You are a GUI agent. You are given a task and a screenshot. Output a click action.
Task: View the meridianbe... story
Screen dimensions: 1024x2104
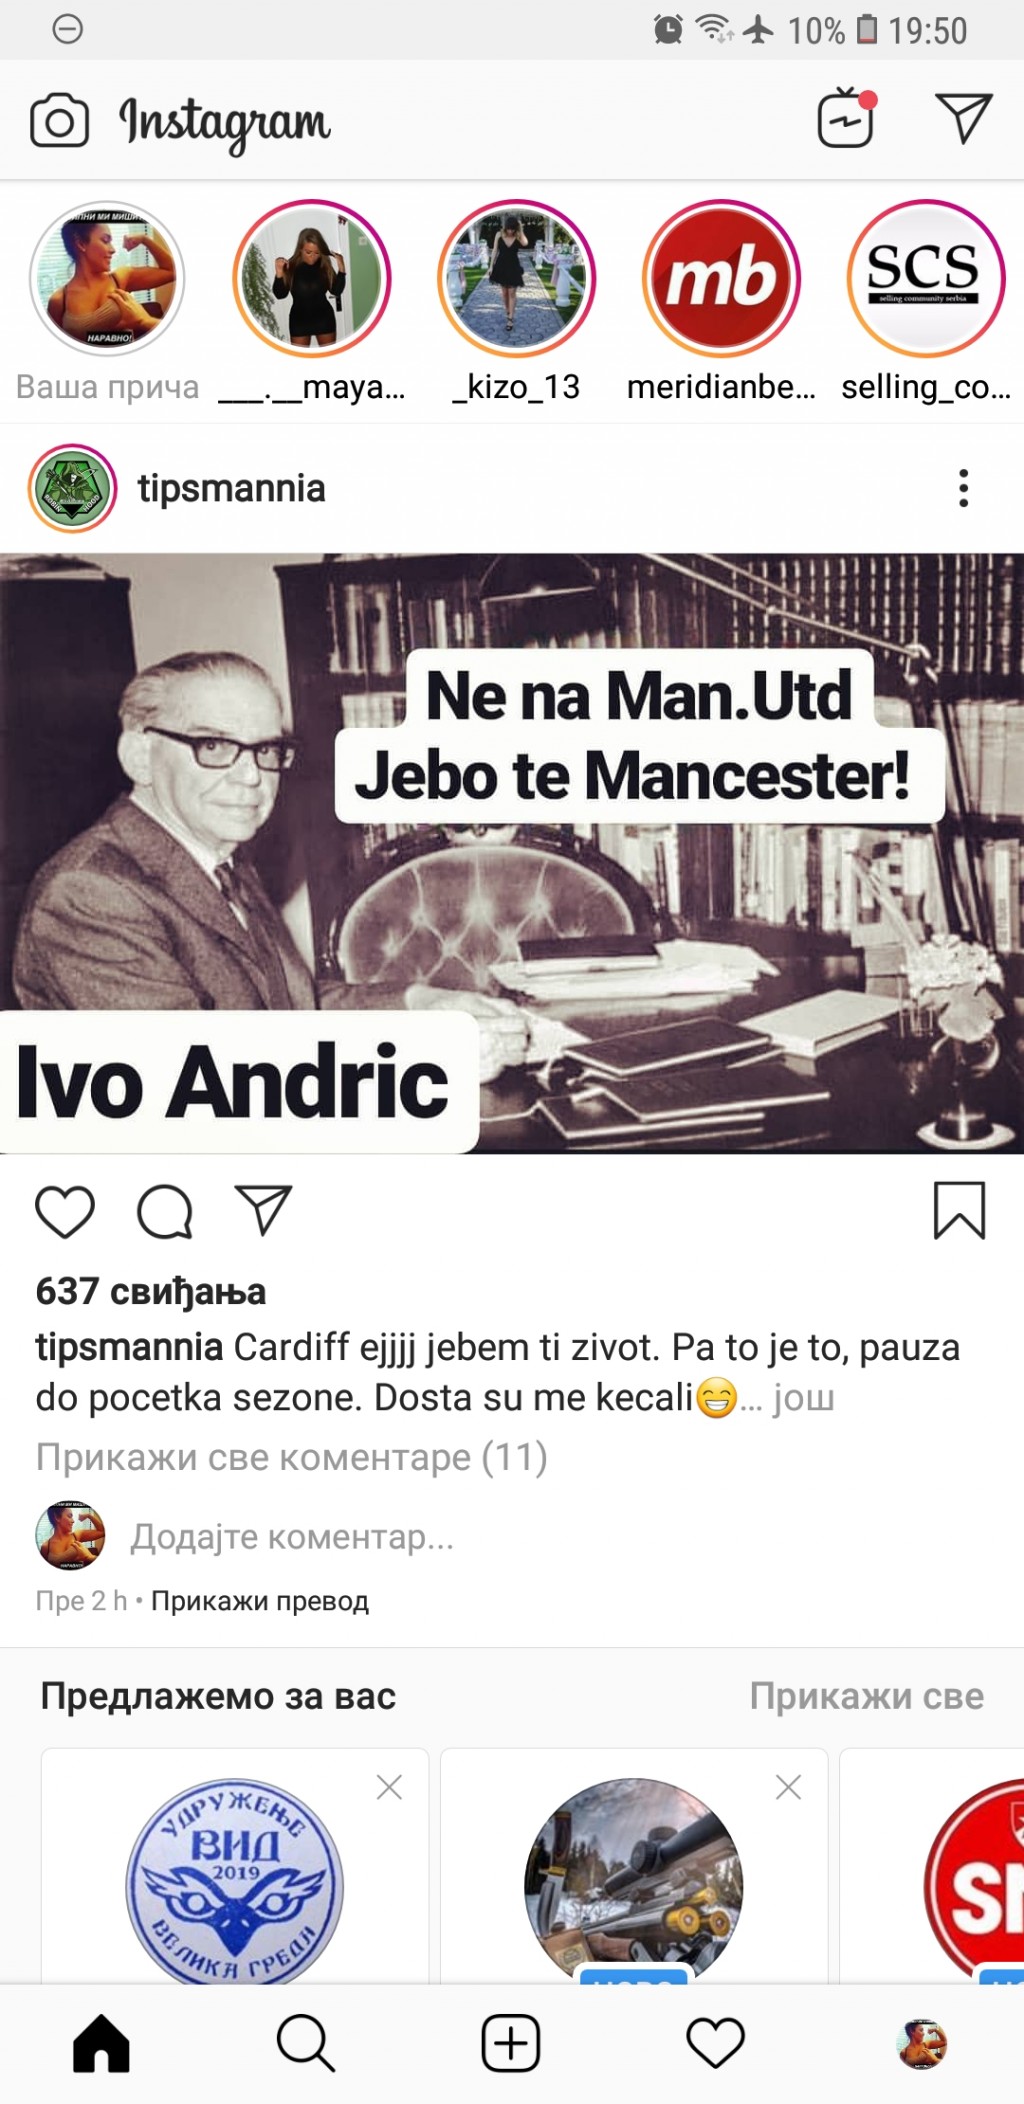pos(721,279)
